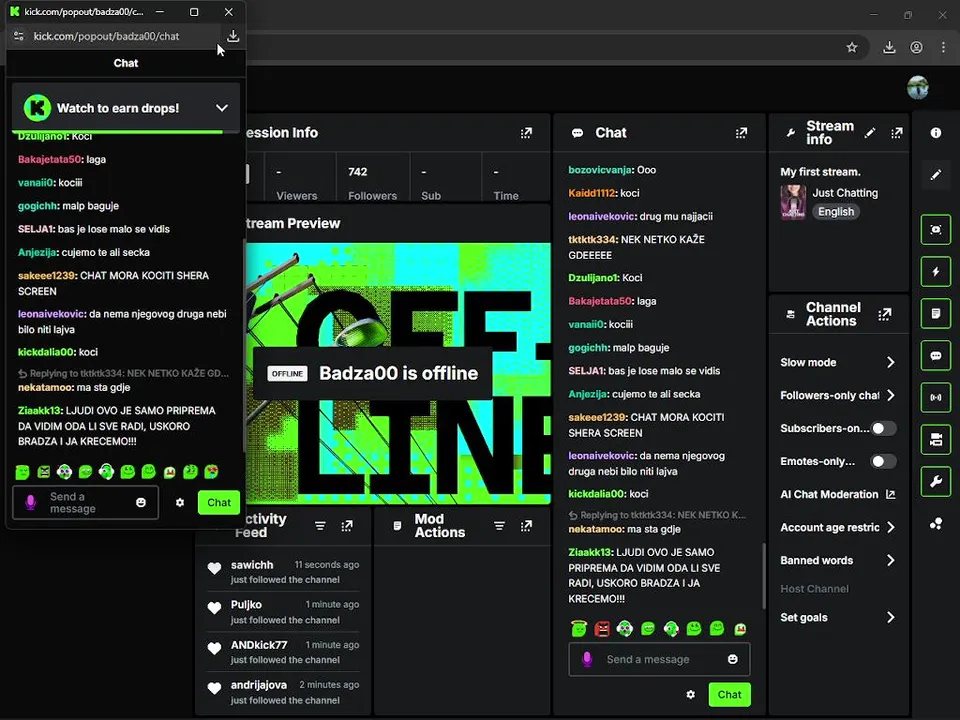Click the ANDkick77 follow entry

tap(283, 652)
